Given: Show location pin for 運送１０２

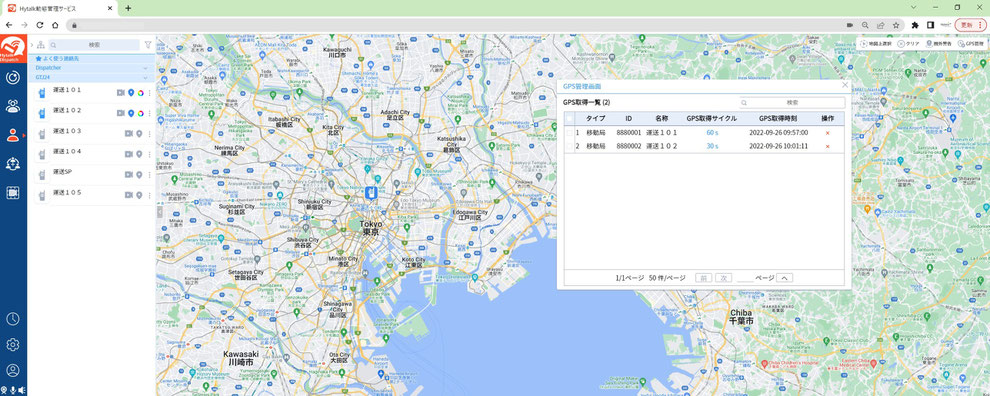Looking at the screenshot, I should [x=131, y=113].
